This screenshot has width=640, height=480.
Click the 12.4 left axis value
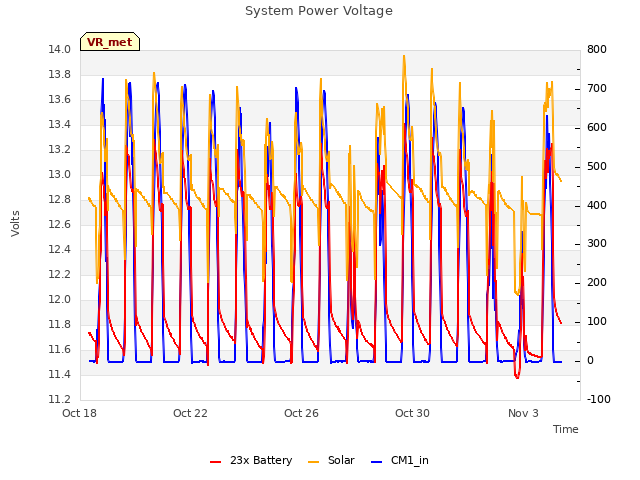pos(60,249)
